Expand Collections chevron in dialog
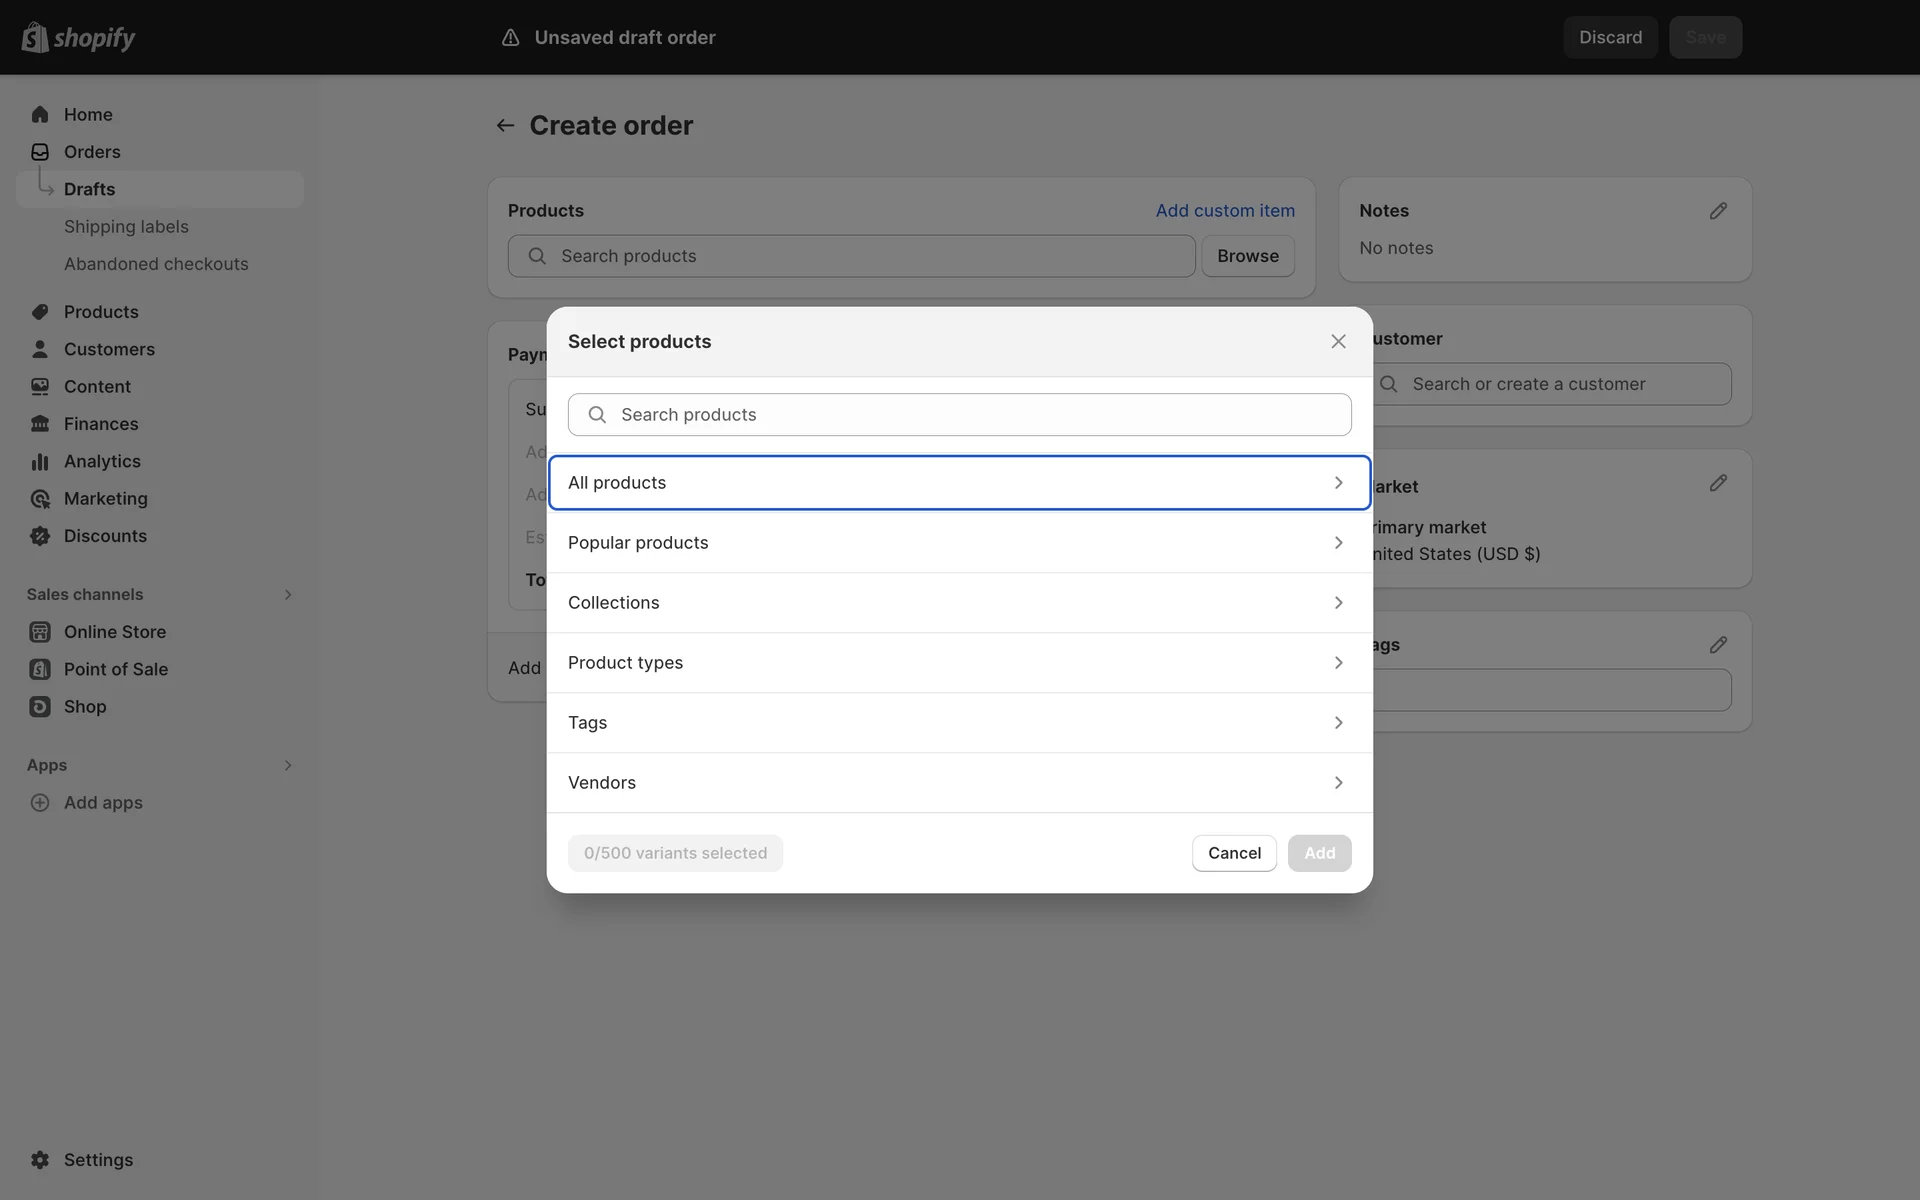The image size is (1920, 1200). click(x=1338, y=603)
